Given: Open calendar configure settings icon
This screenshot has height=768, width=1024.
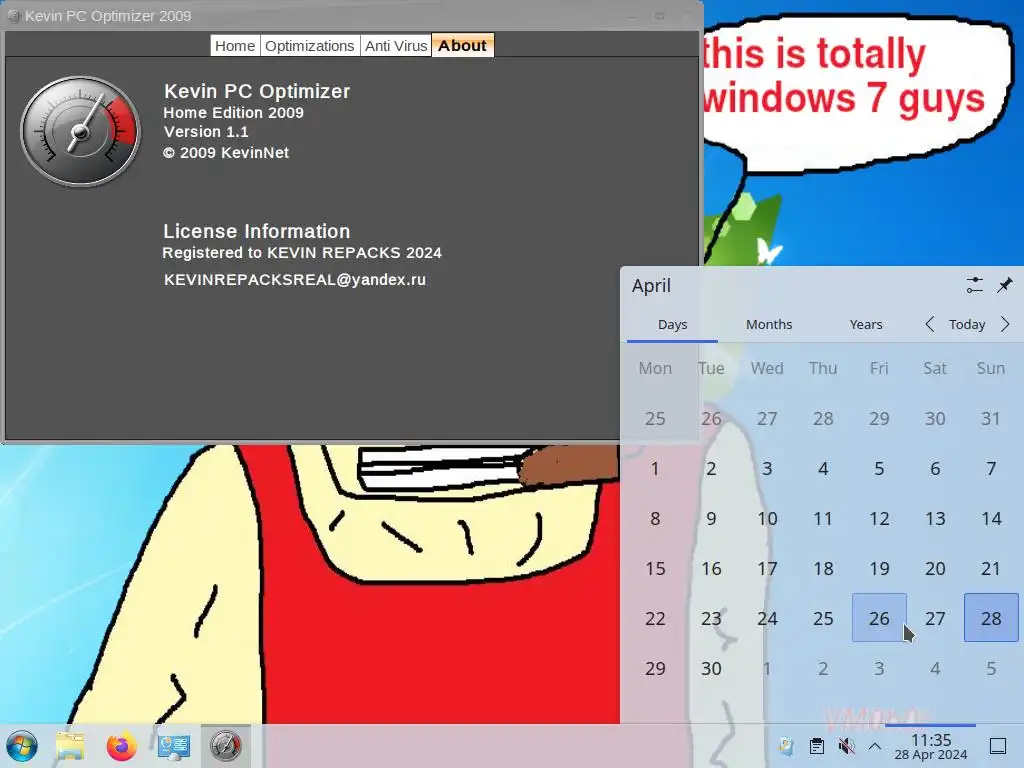Looking at the screenshot, I should tap(974, 285).
